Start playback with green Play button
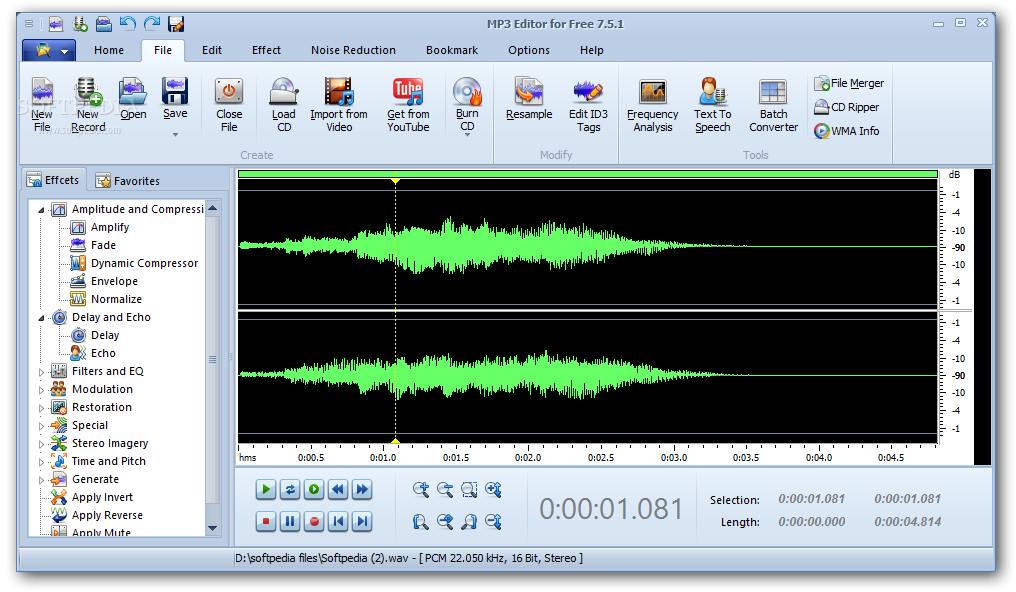 (266, 490)
